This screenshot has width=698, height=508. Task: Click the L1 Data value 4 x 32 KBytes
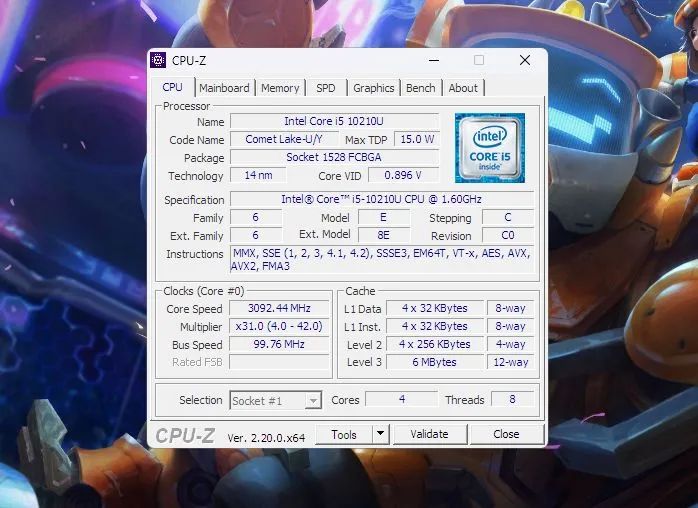point(435,308)
